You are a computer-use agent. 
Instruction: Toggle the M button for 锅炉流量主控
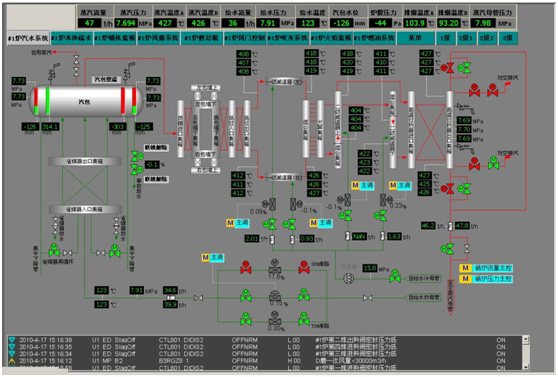point(465,268)
